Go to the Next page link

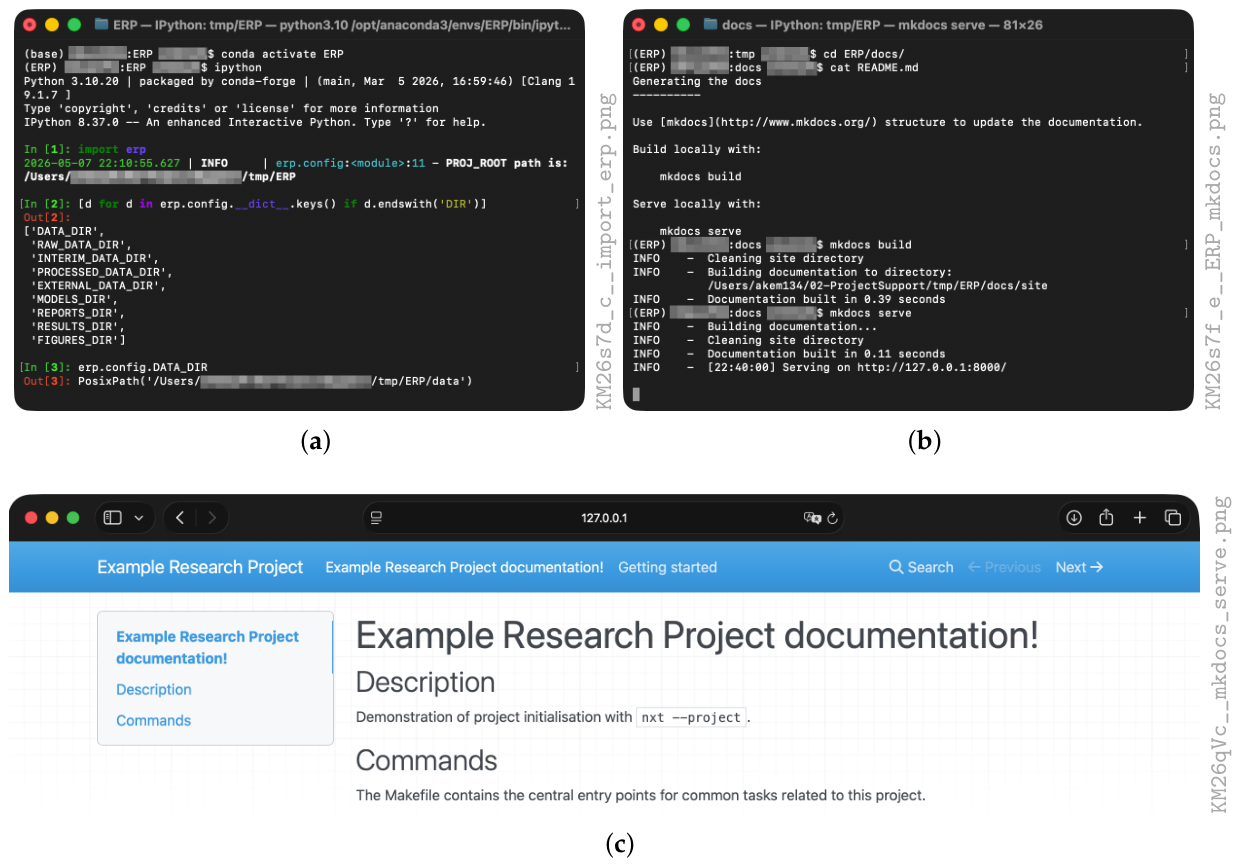click(x=1080, y=567)
